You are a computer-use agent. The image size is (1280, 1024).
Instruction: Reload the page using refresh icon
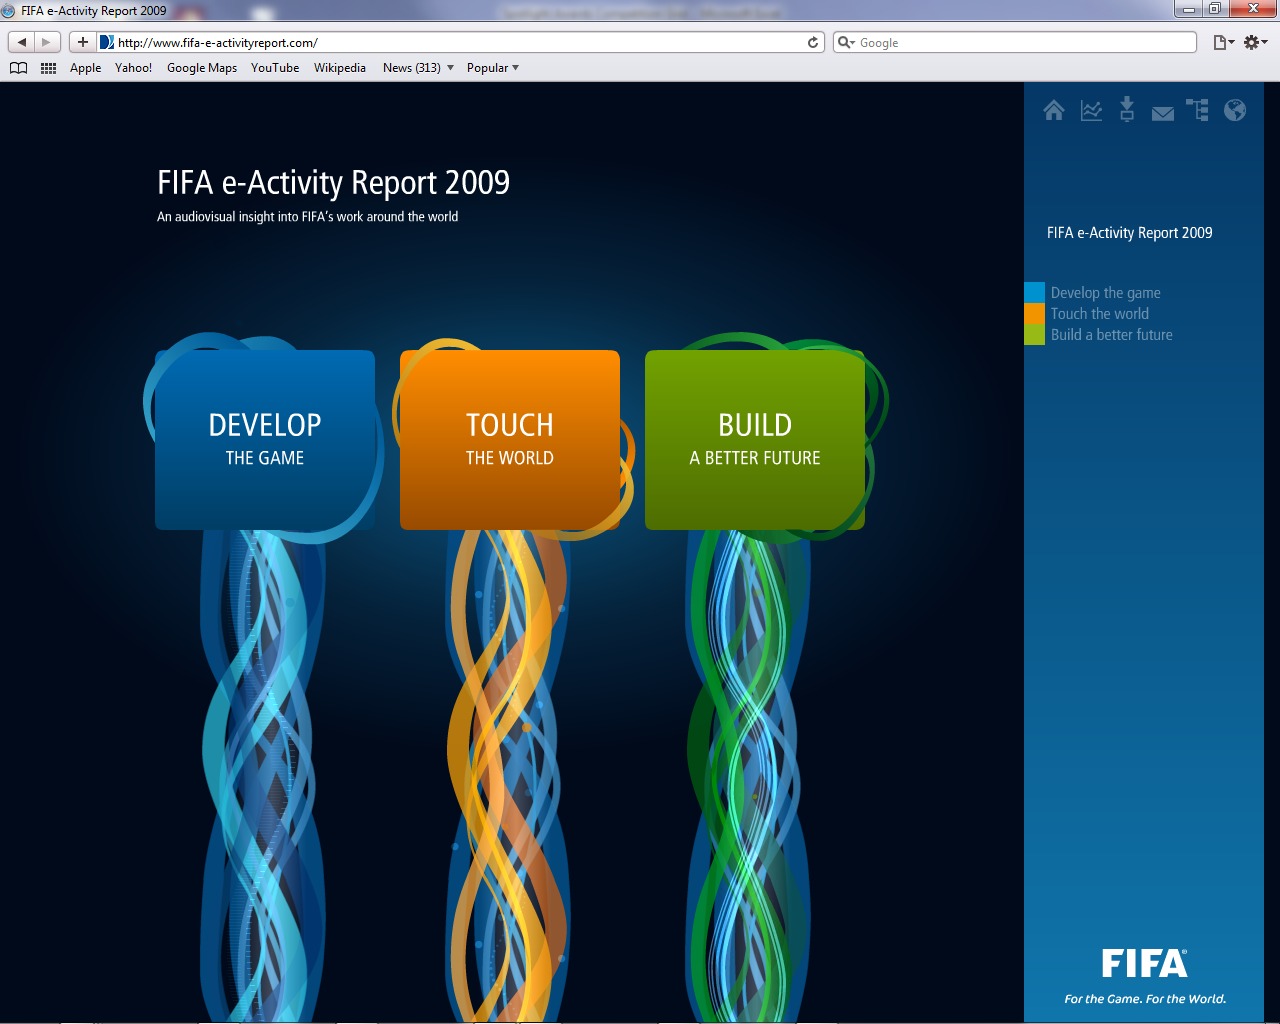click(x=813, y=42)
